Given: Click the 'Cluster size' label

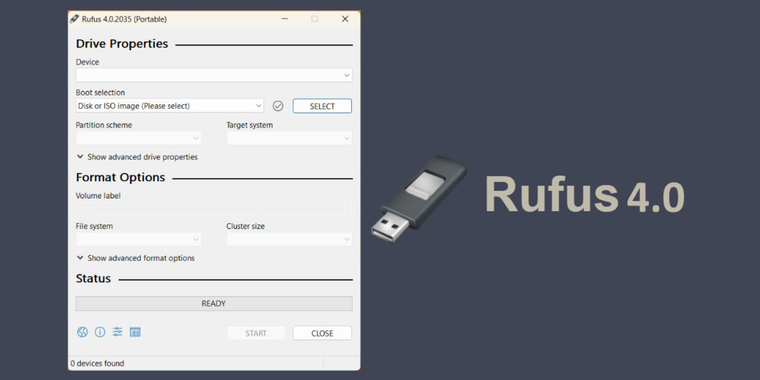Looking at the screenshot, I should click(246, 226).
